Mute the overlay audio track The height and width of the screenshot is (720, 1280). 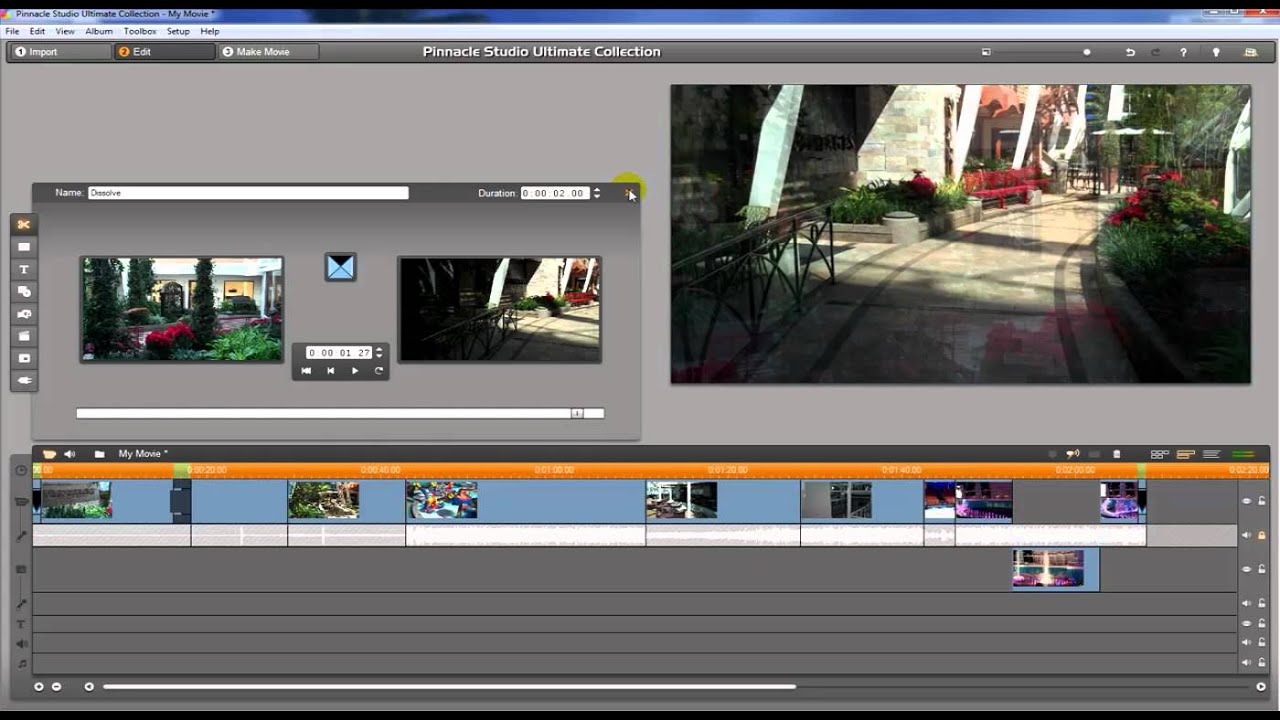coord(1247,603)
